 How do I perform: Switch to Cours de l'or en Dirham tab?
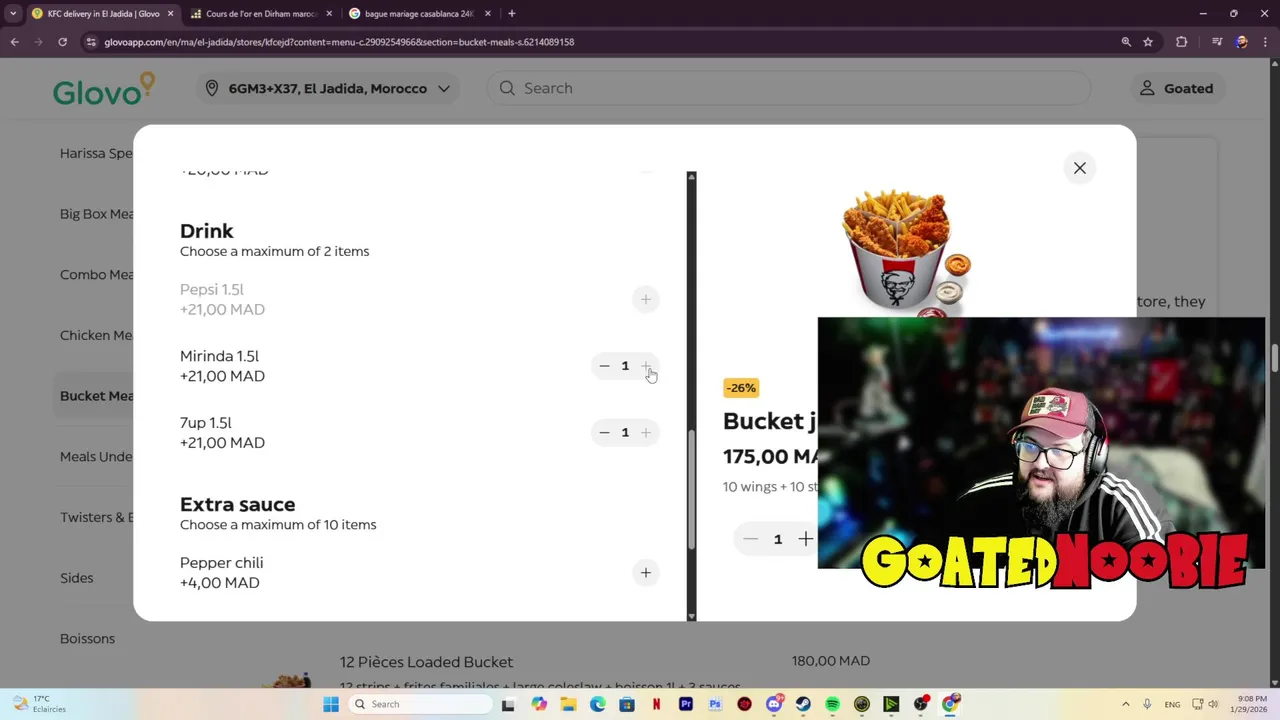(261, 14)
